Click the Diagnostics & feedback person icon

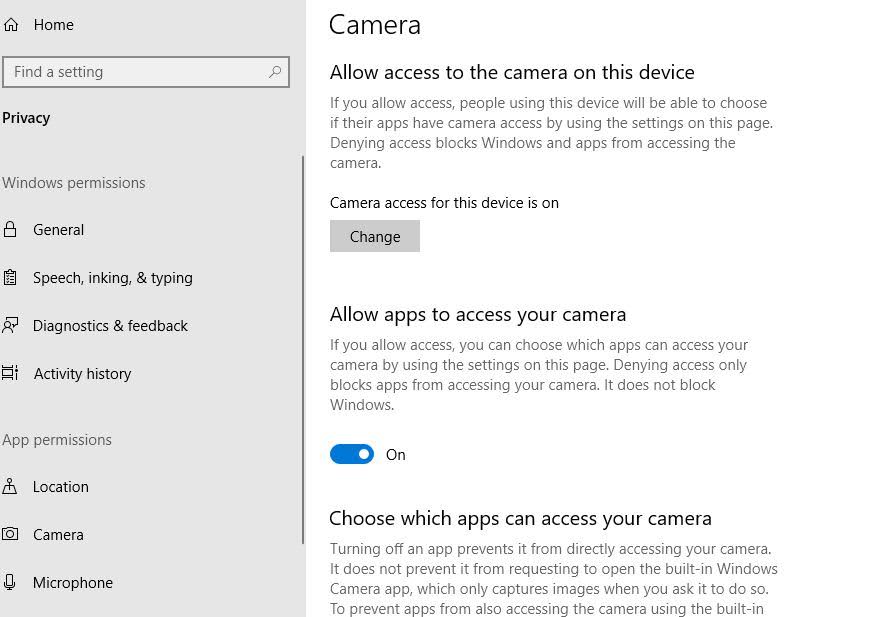click(x=10, y=325)
